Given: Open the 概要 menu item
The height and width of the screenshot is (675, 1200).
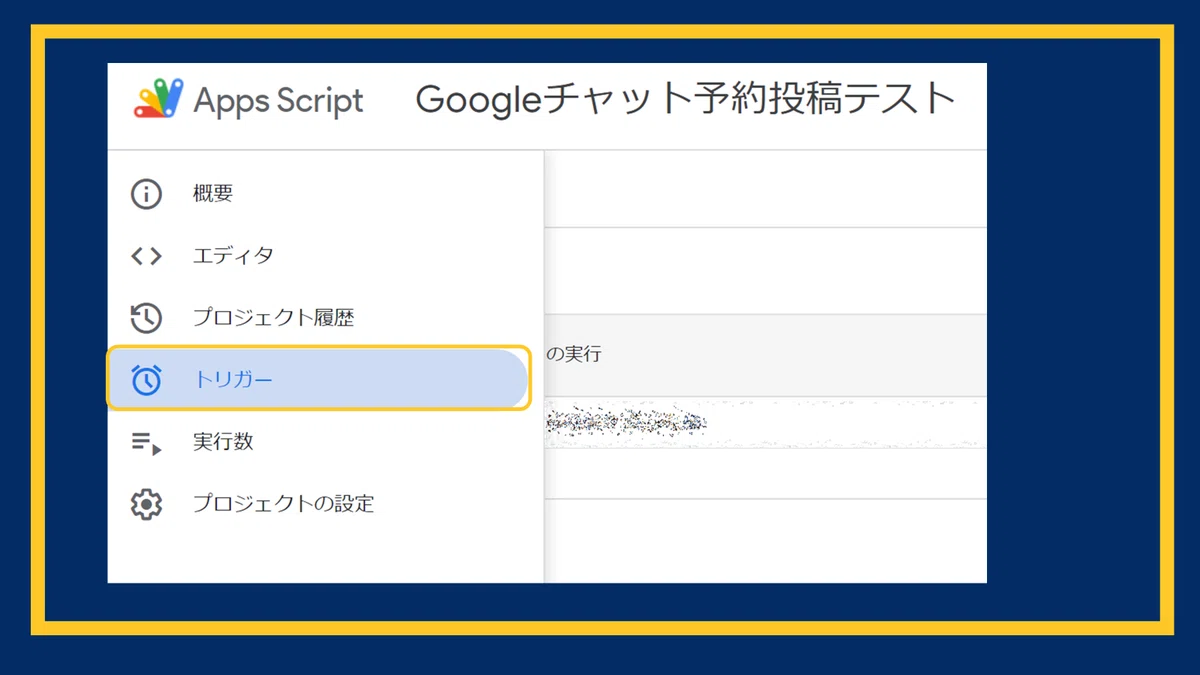Looking at the screenshot, I should pyautogui.click(x=213, y=194).
